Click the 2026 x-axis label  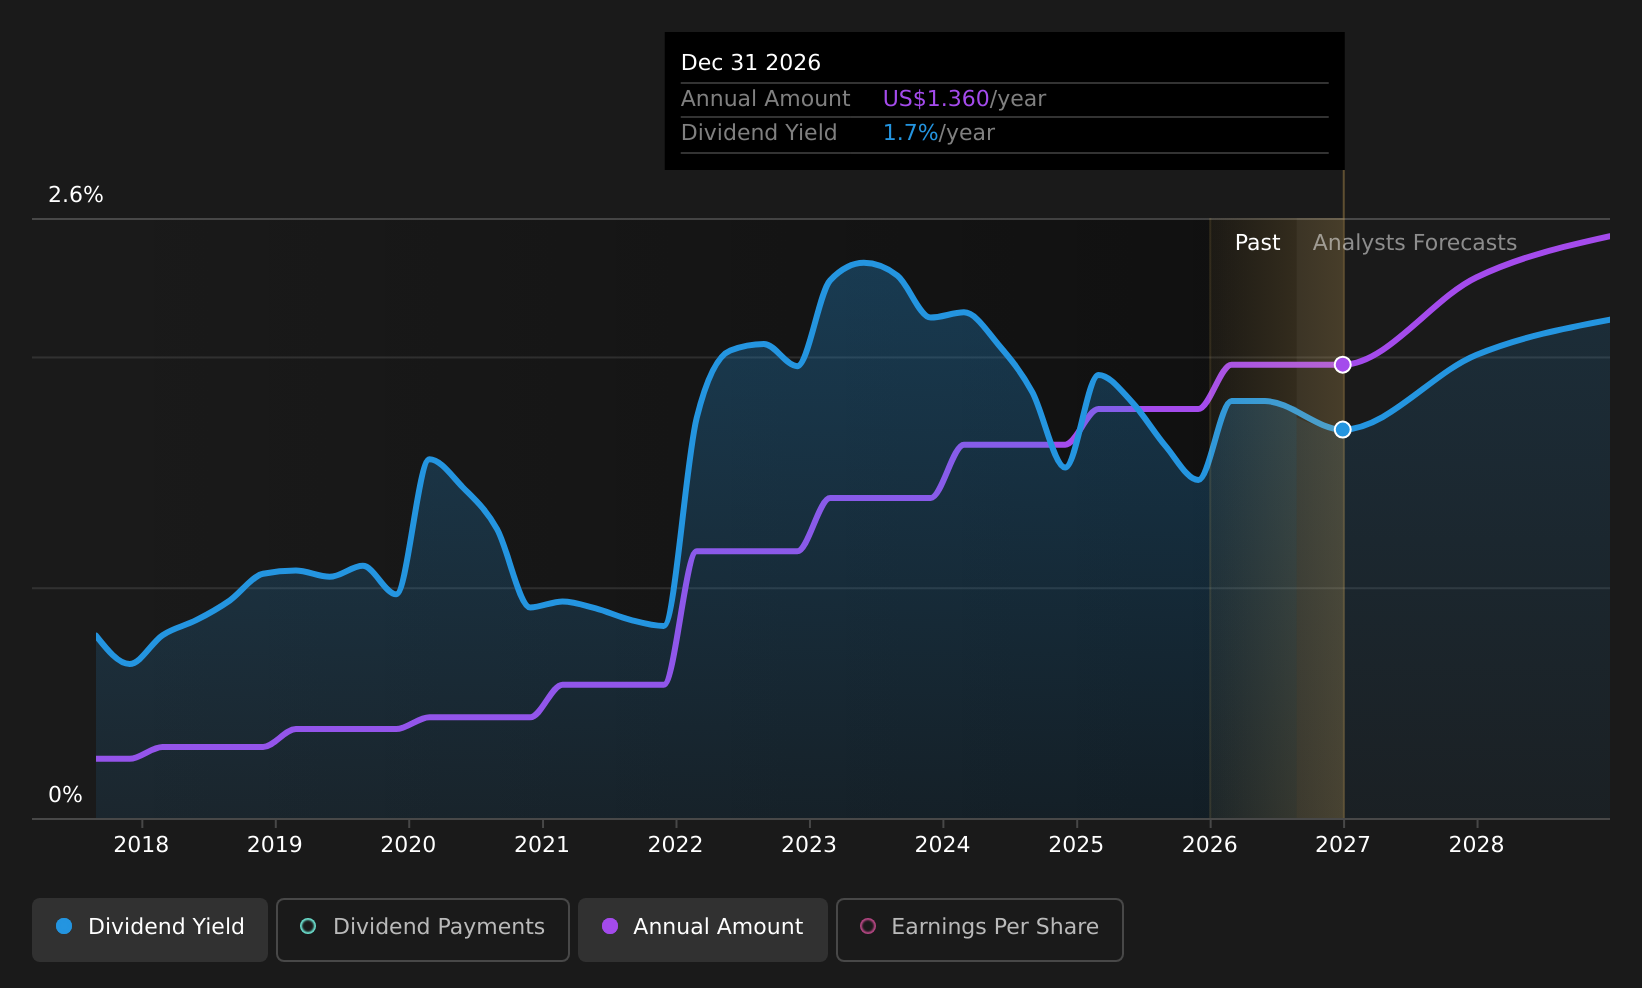click(x=1210, y=845)
